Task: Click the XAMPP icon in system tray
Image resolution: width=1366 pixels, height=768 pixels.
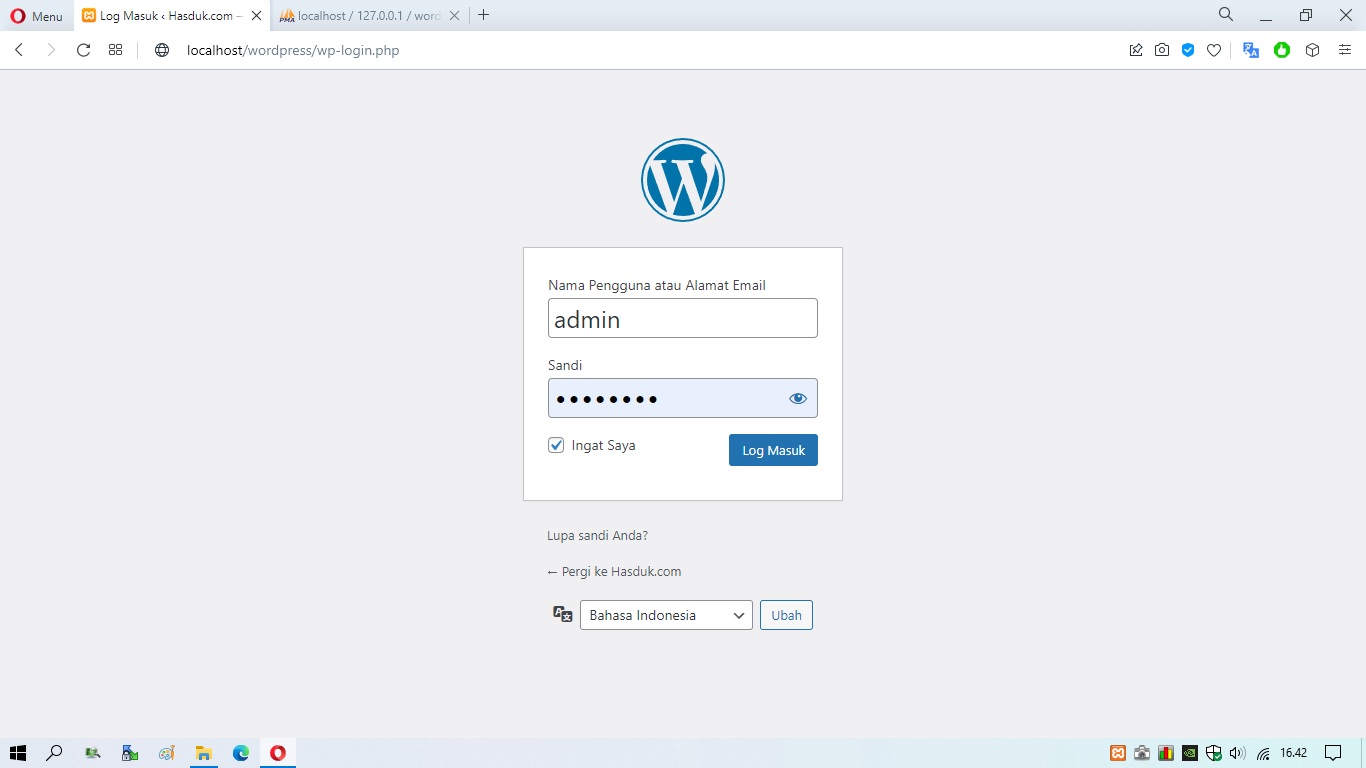Action: pos(1119,753)
